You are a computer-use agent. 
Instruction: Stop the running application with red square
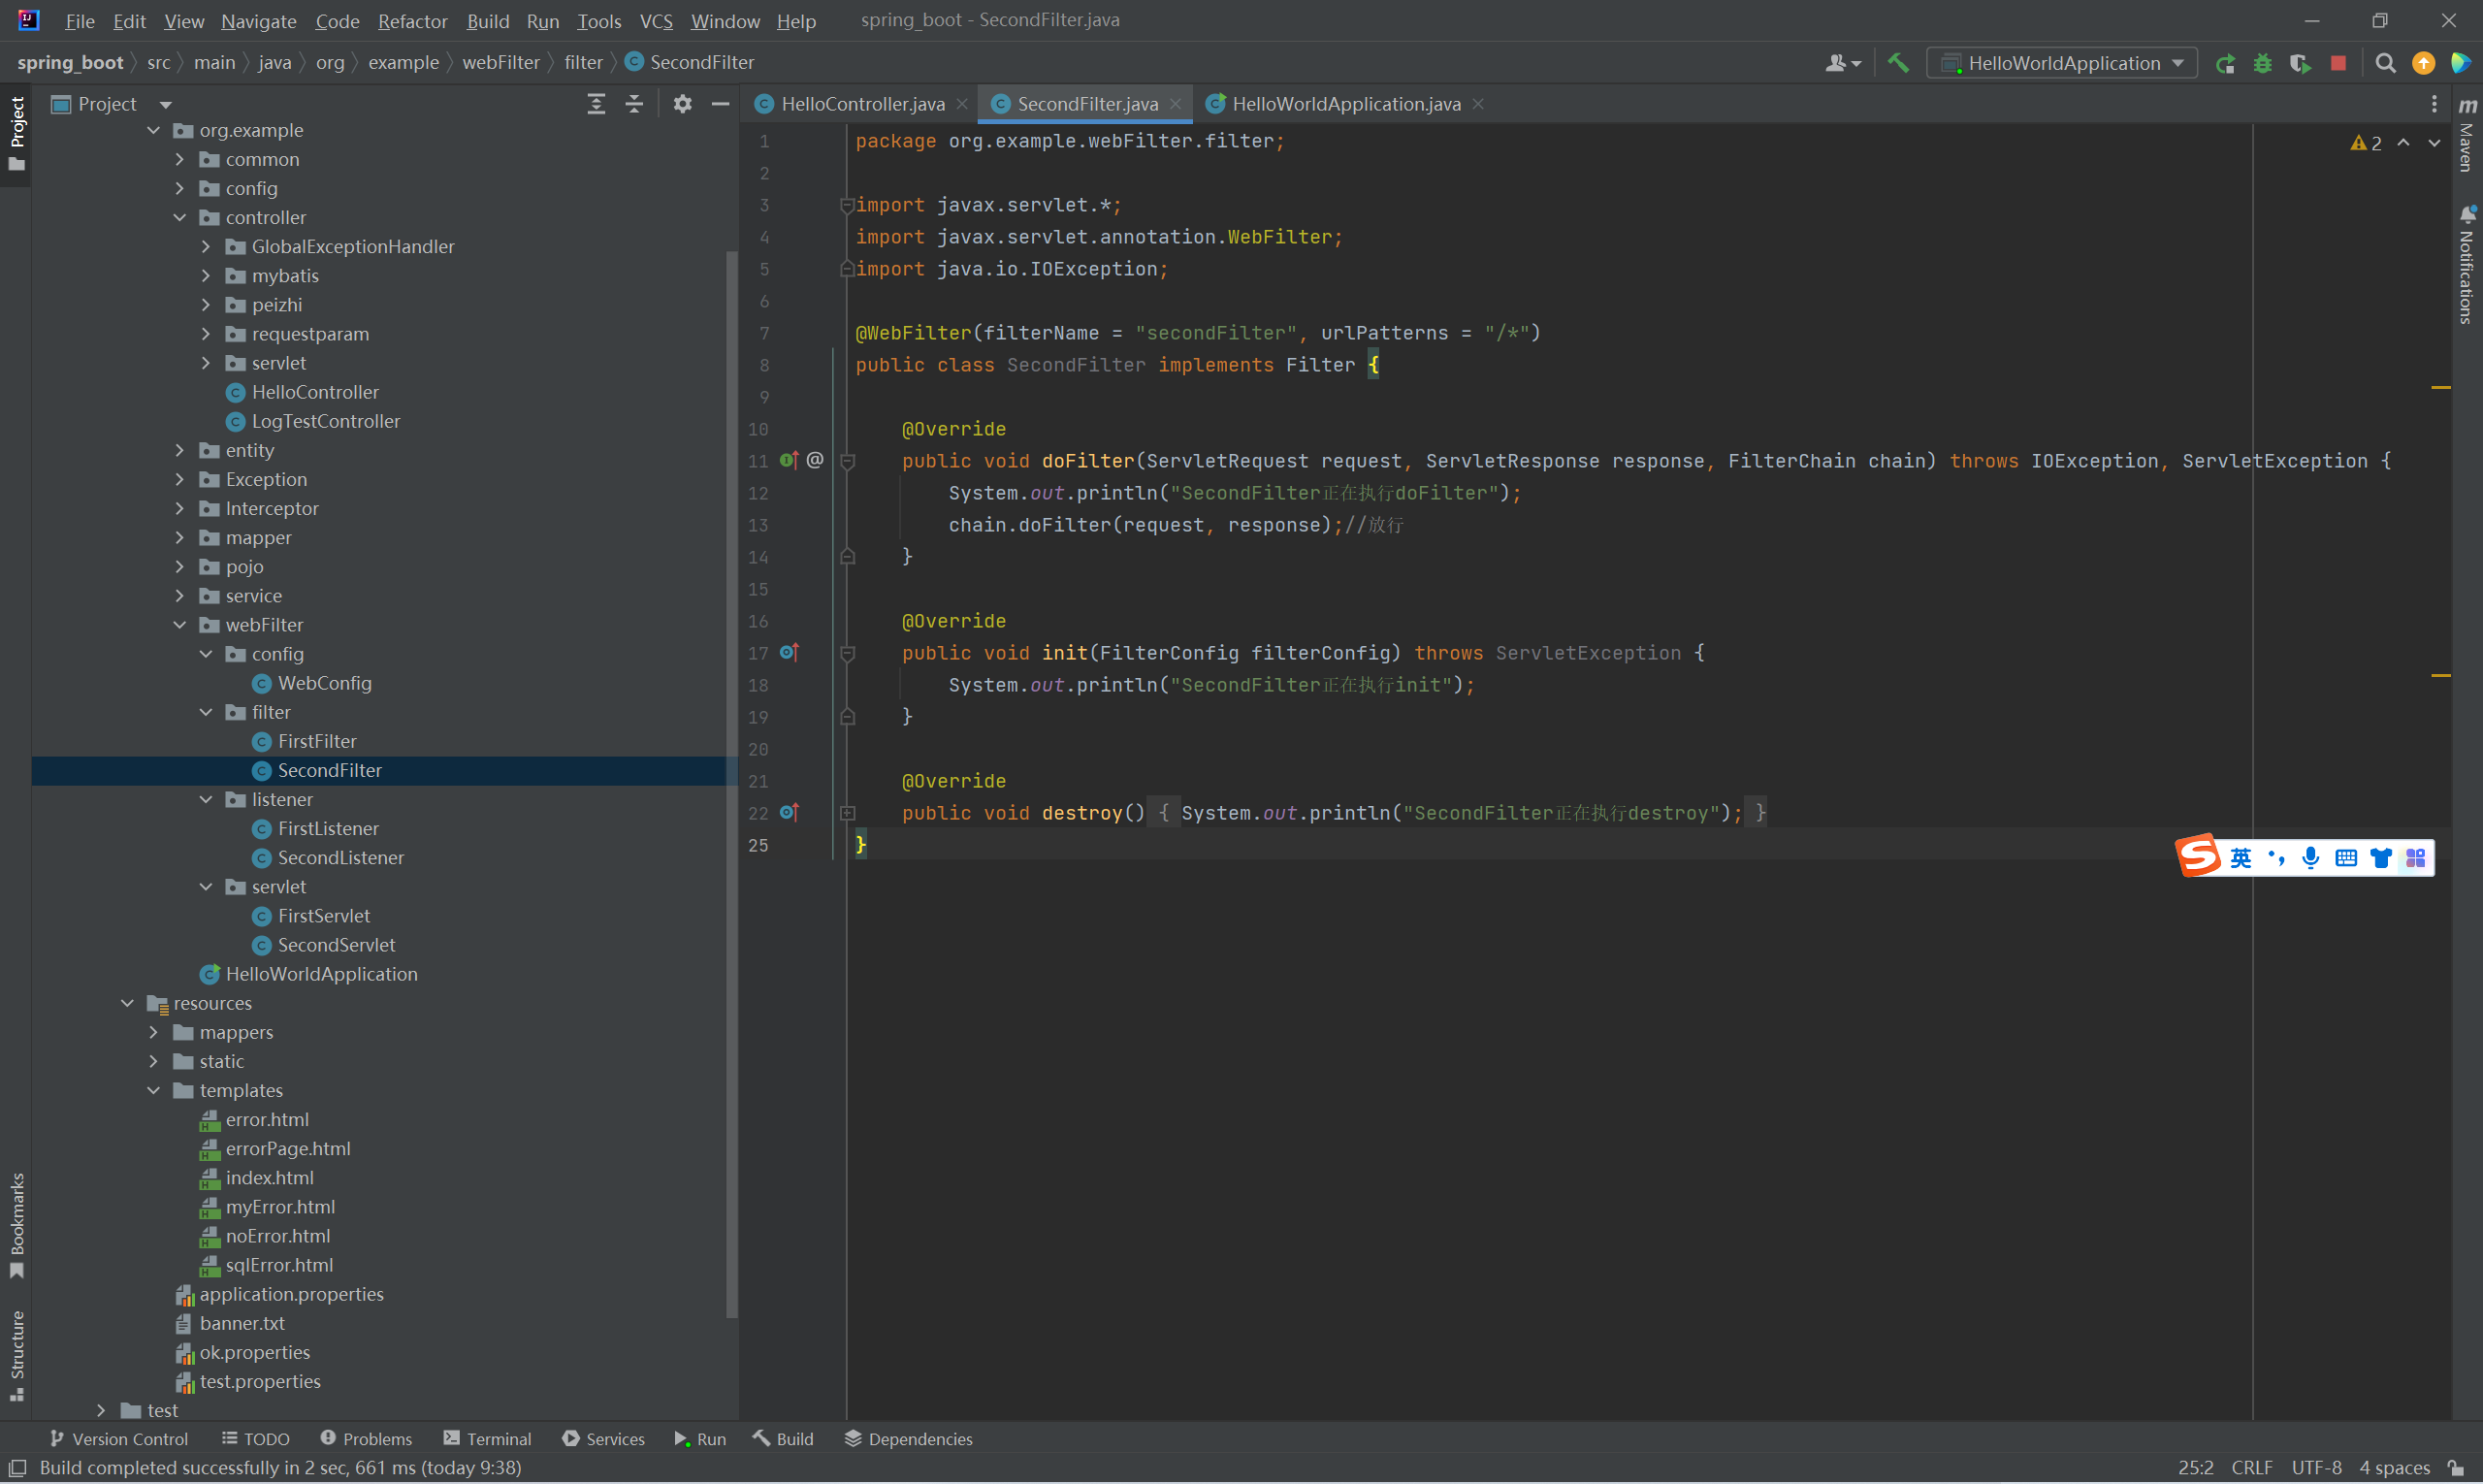click(2338, 63)
